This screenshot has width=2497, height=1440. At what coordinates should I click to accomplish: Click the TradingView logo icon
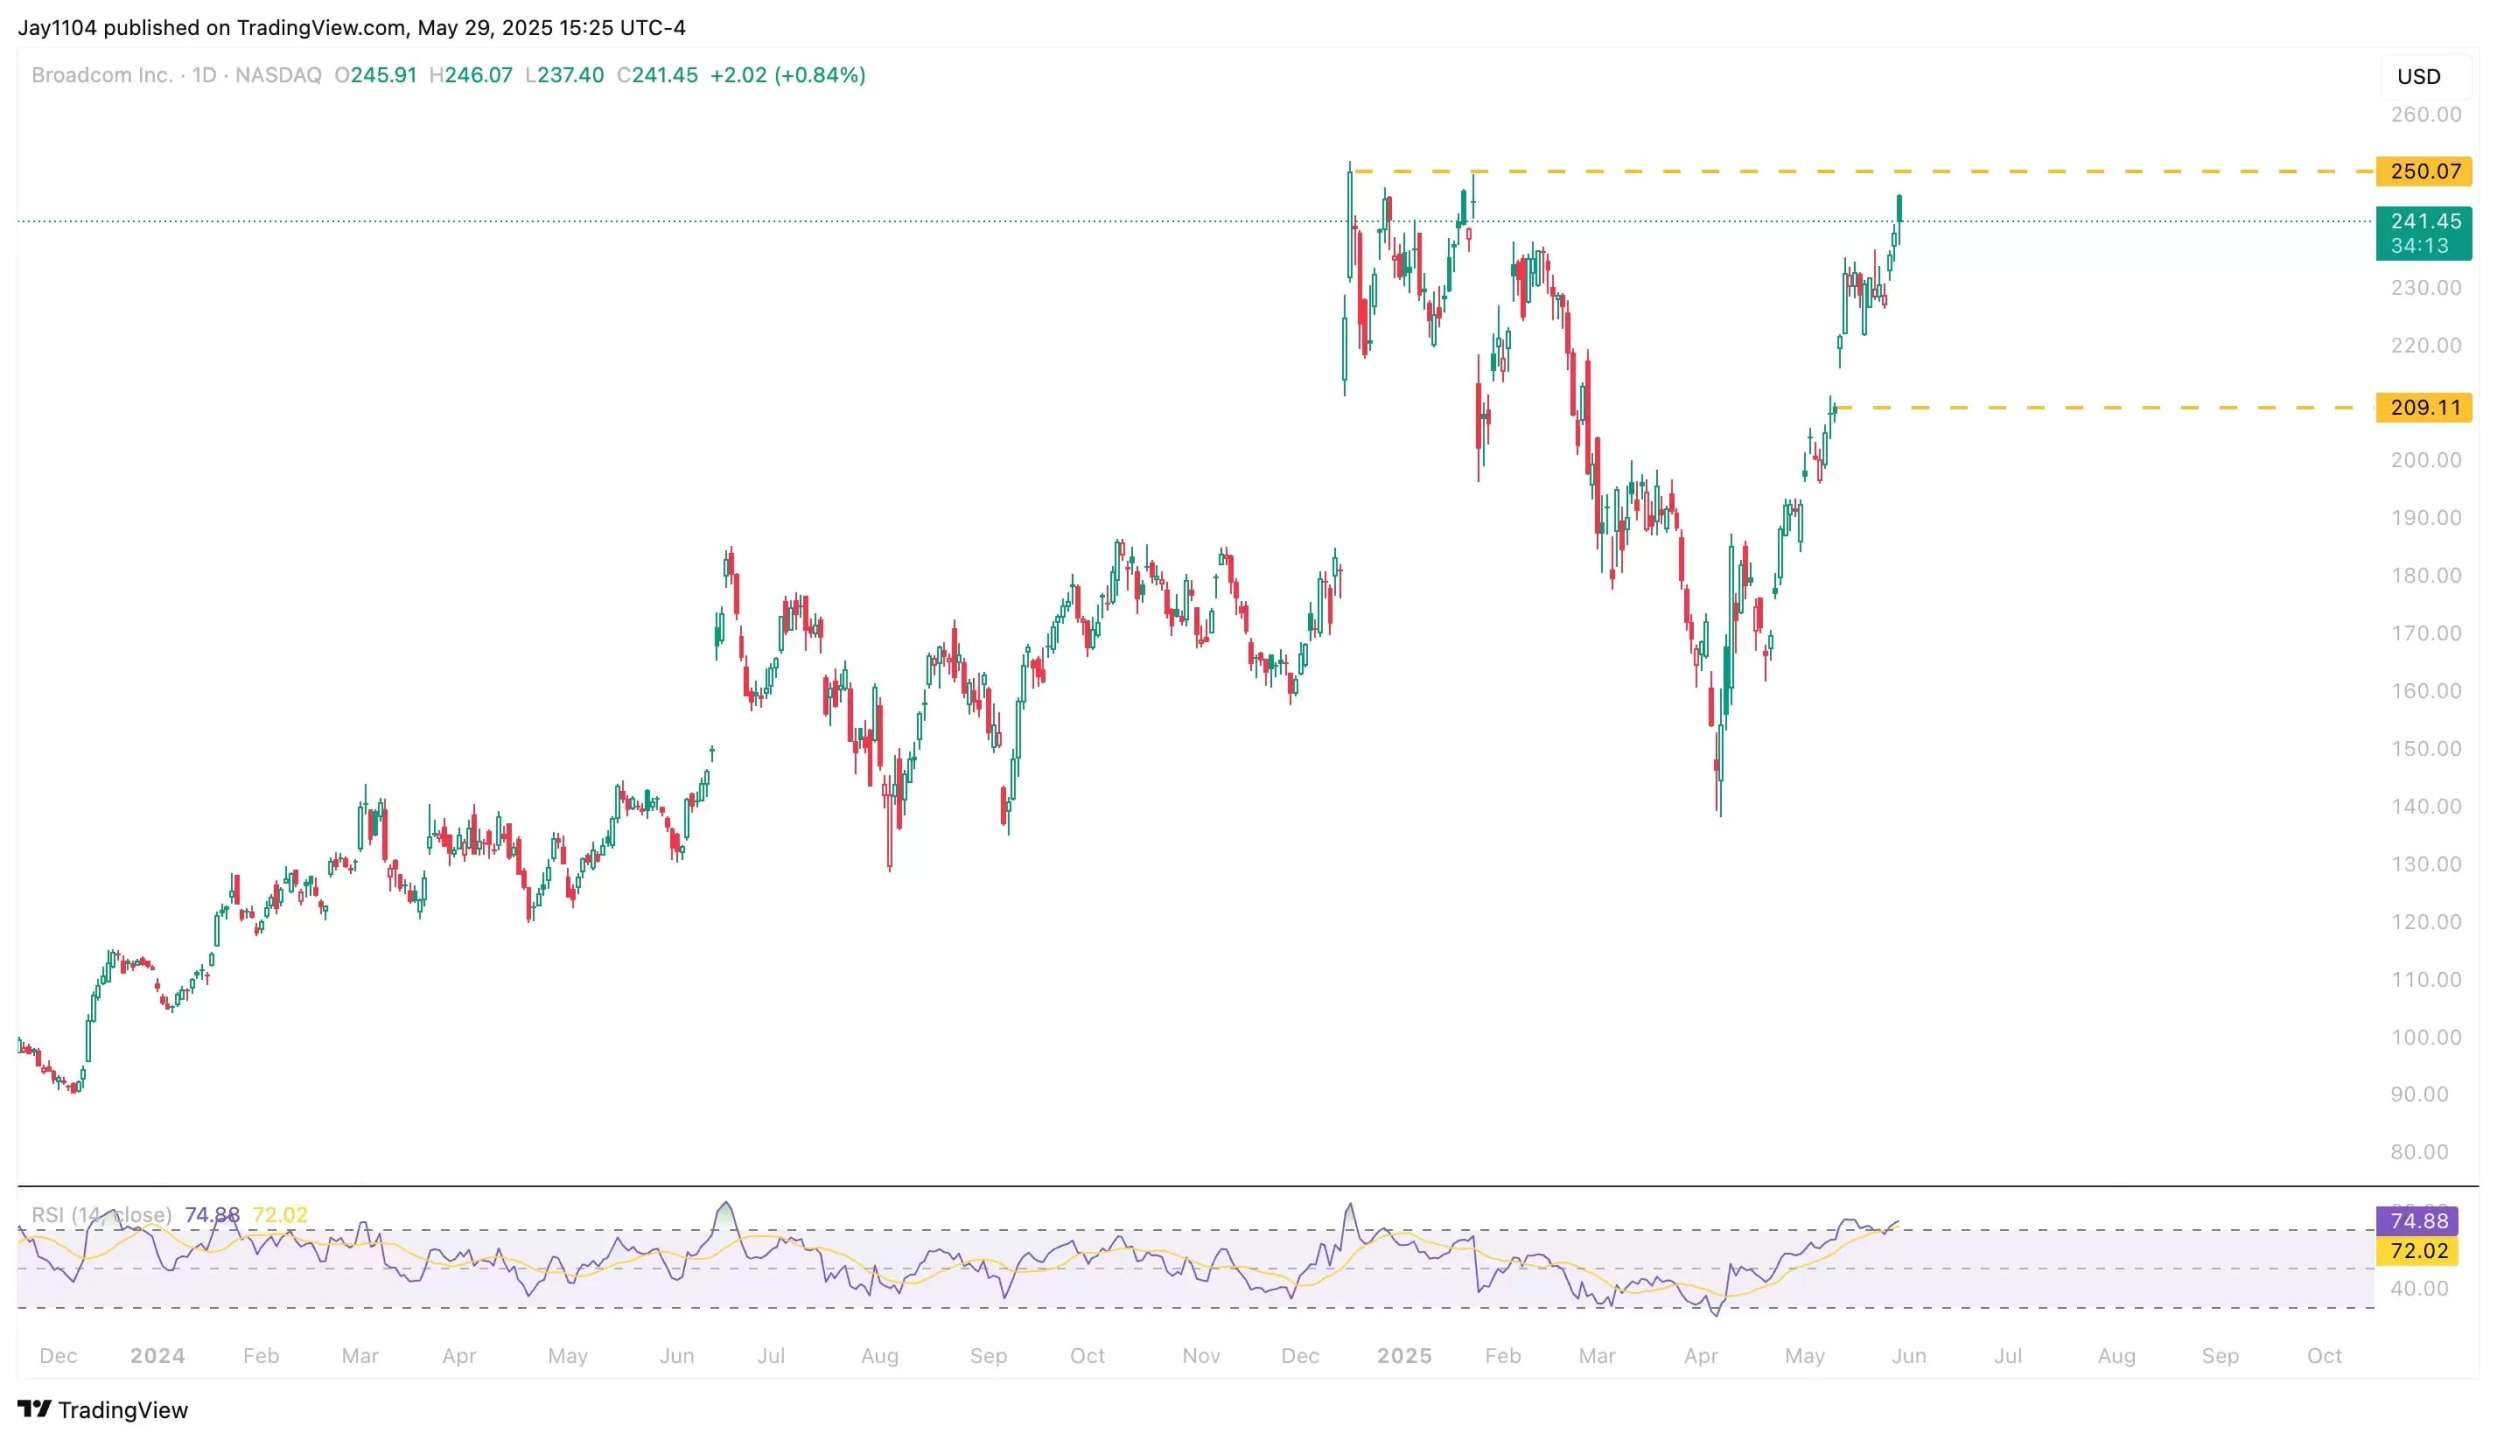pyautogui.click(x=34, y=1409)
